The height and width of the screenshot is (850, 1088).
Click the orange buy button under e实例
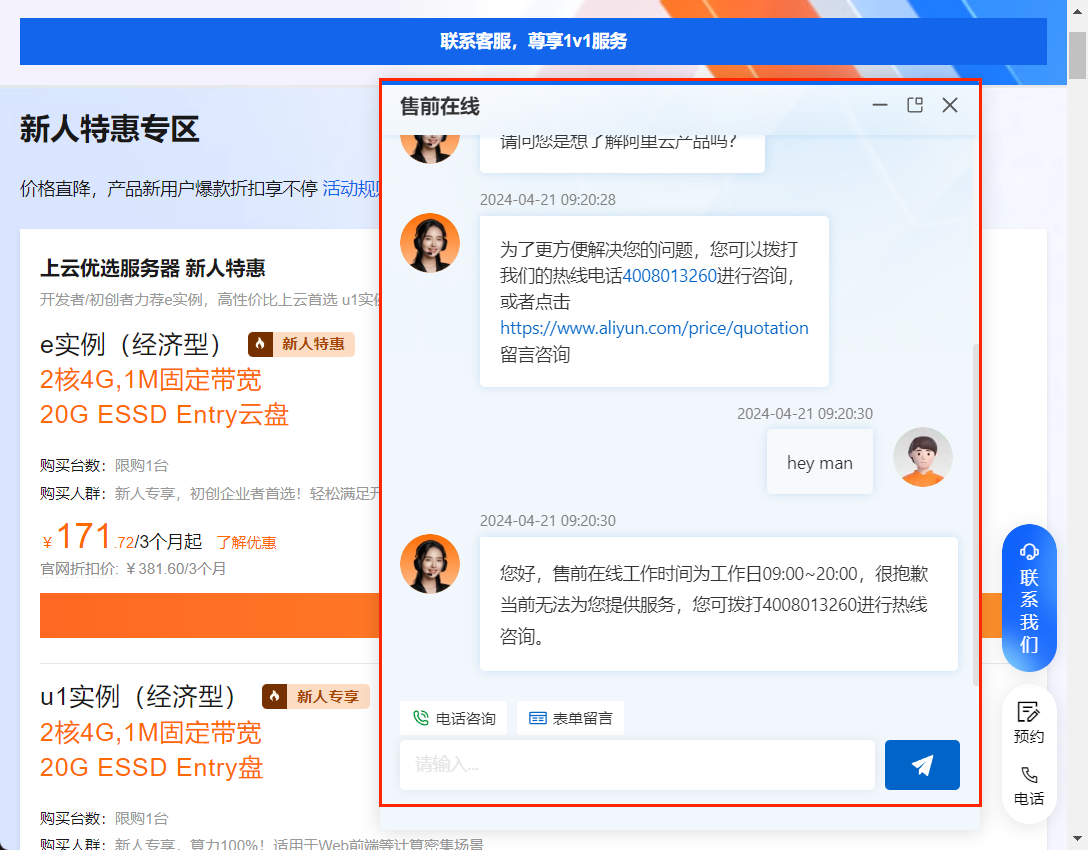210,615
